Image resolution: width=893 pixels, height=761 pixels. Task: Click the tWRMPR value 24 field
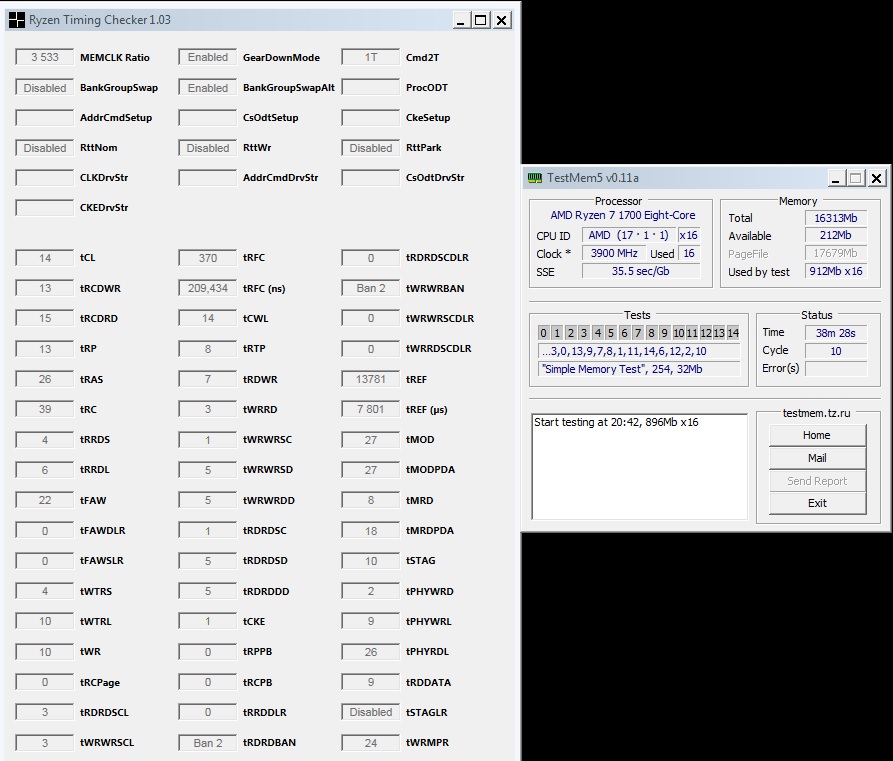click(370, 743)
